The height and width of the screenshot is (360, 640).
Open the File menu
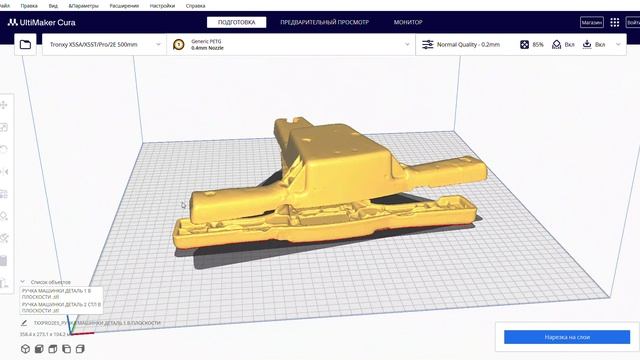point(5,6)
